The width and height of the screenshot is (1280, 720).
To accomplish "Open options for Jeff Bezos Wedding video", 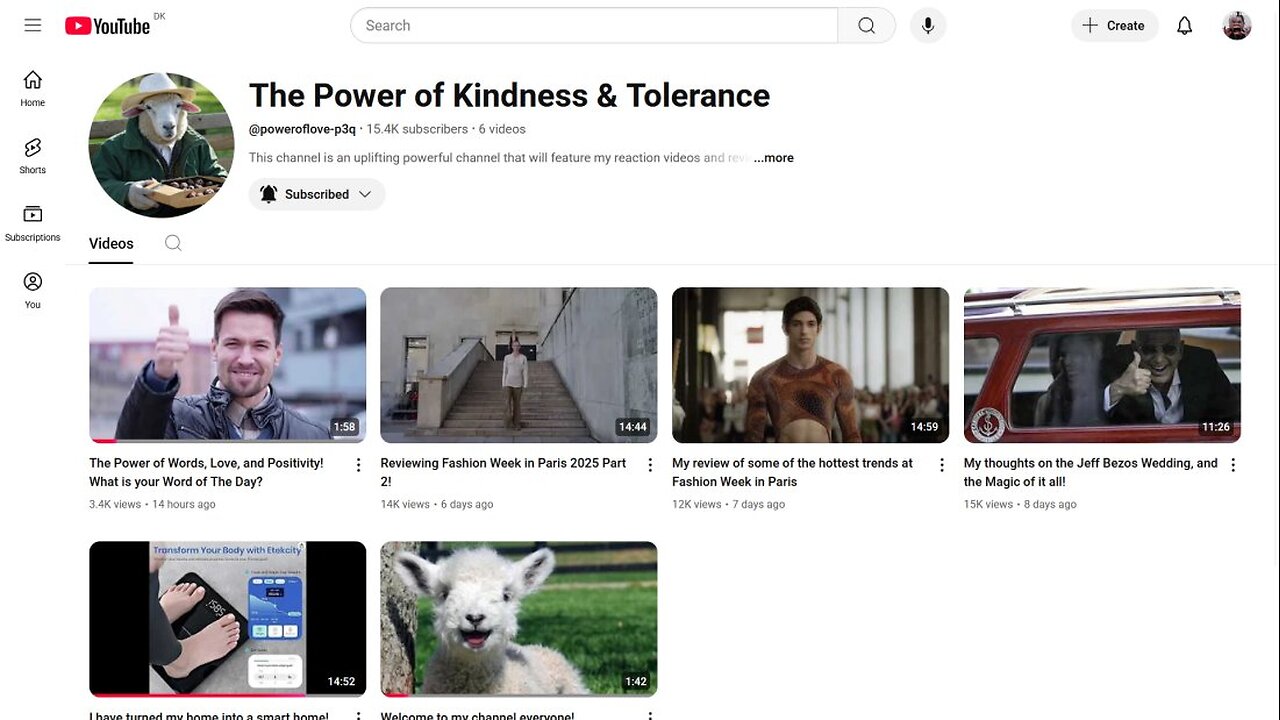I will coord(1233,465).
